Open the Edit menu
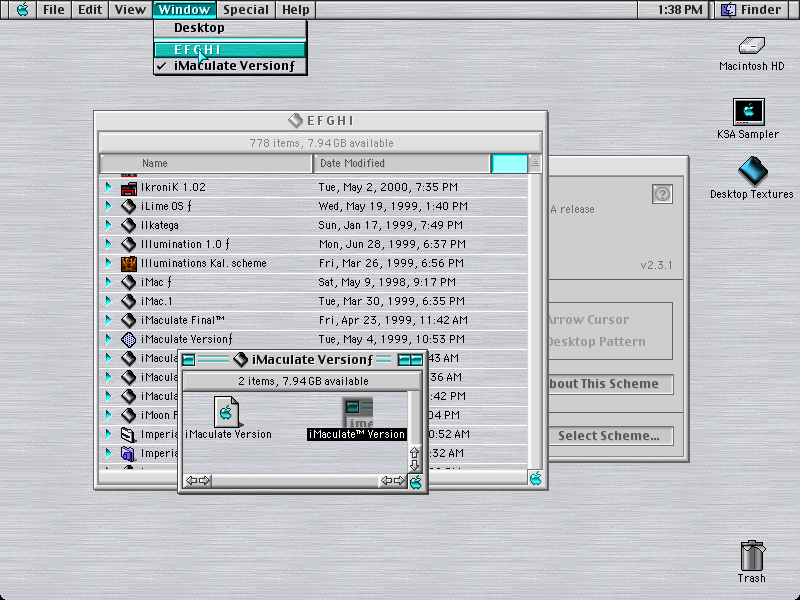Image resolution: width=800 pixels, height=600 pixels. (x=90, y=9)
